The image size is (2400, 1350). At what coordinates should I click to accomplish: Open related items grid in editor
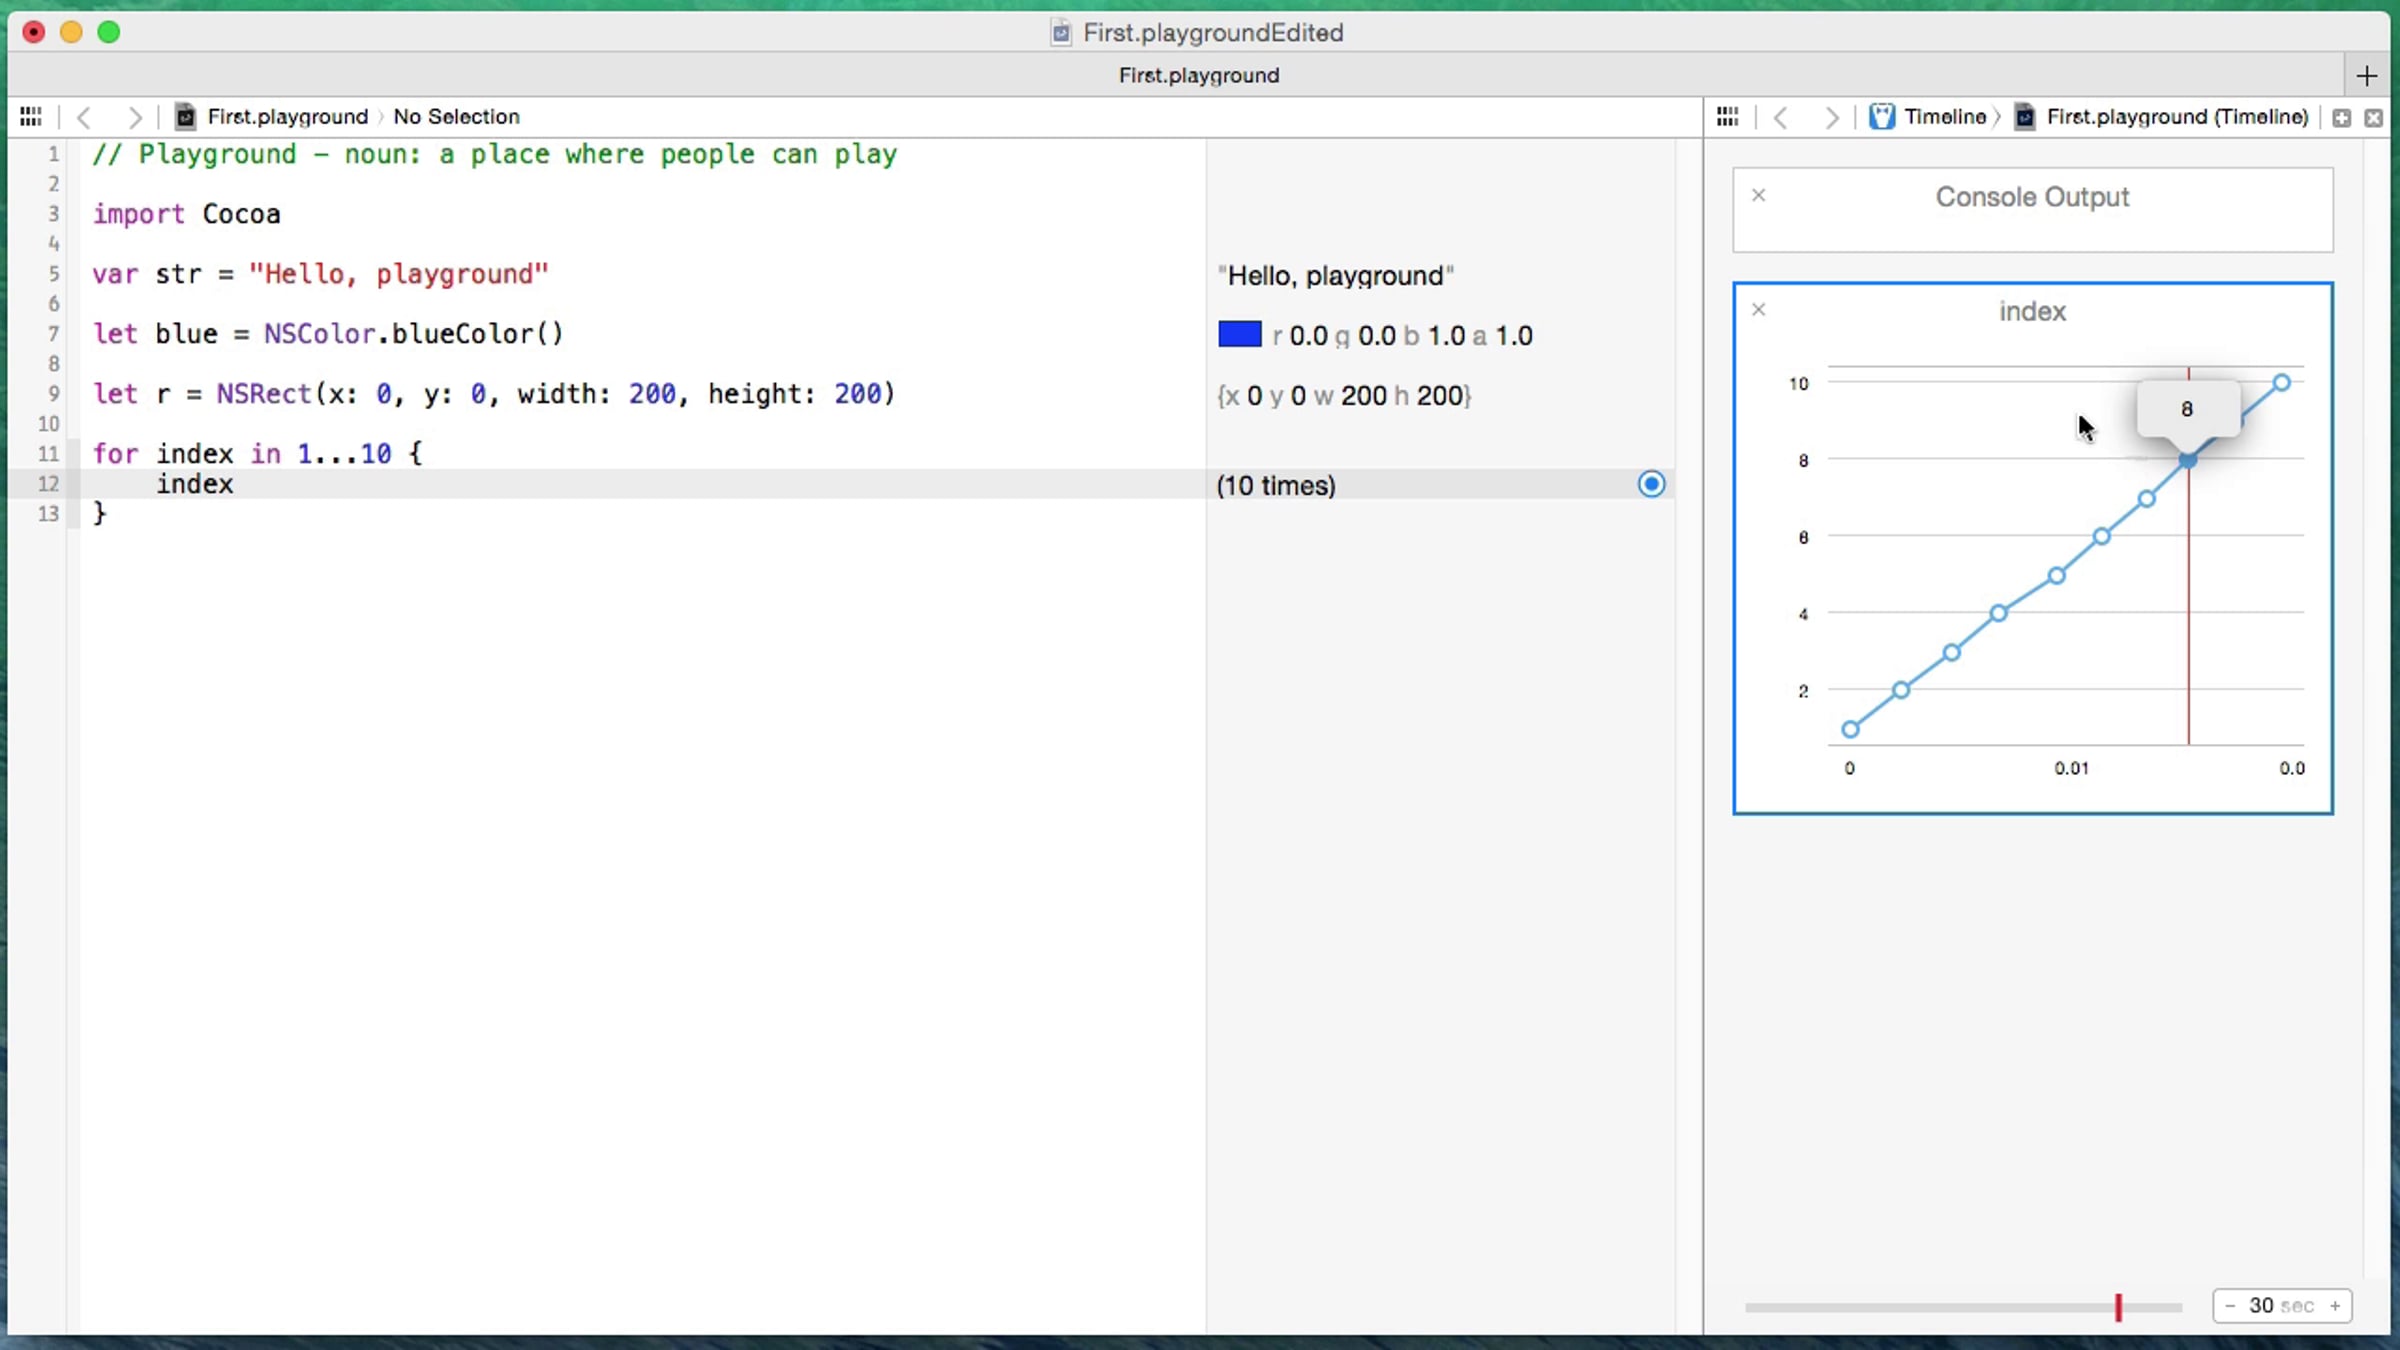coord(31,117)
